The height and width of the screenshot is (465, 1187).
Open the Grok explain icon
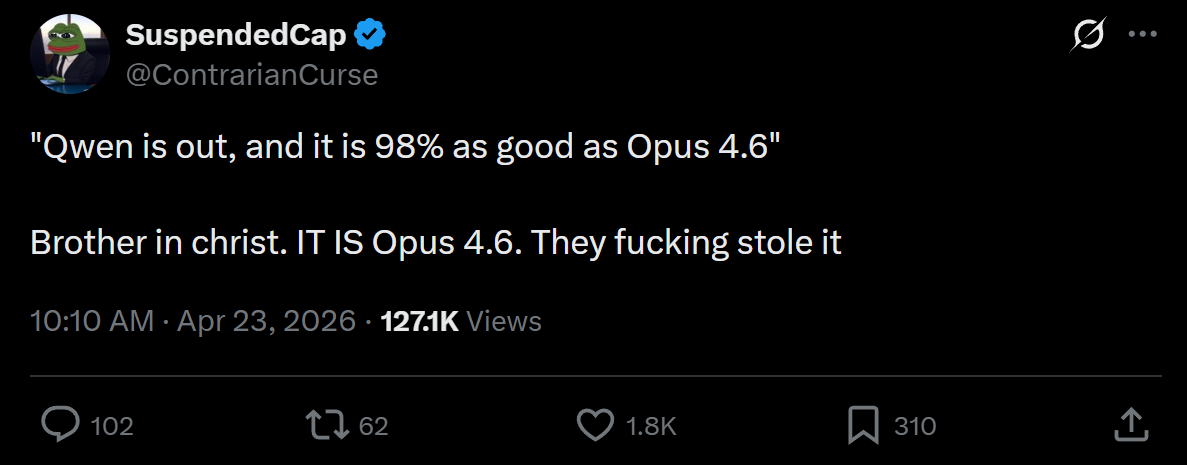coord(1088,36)
